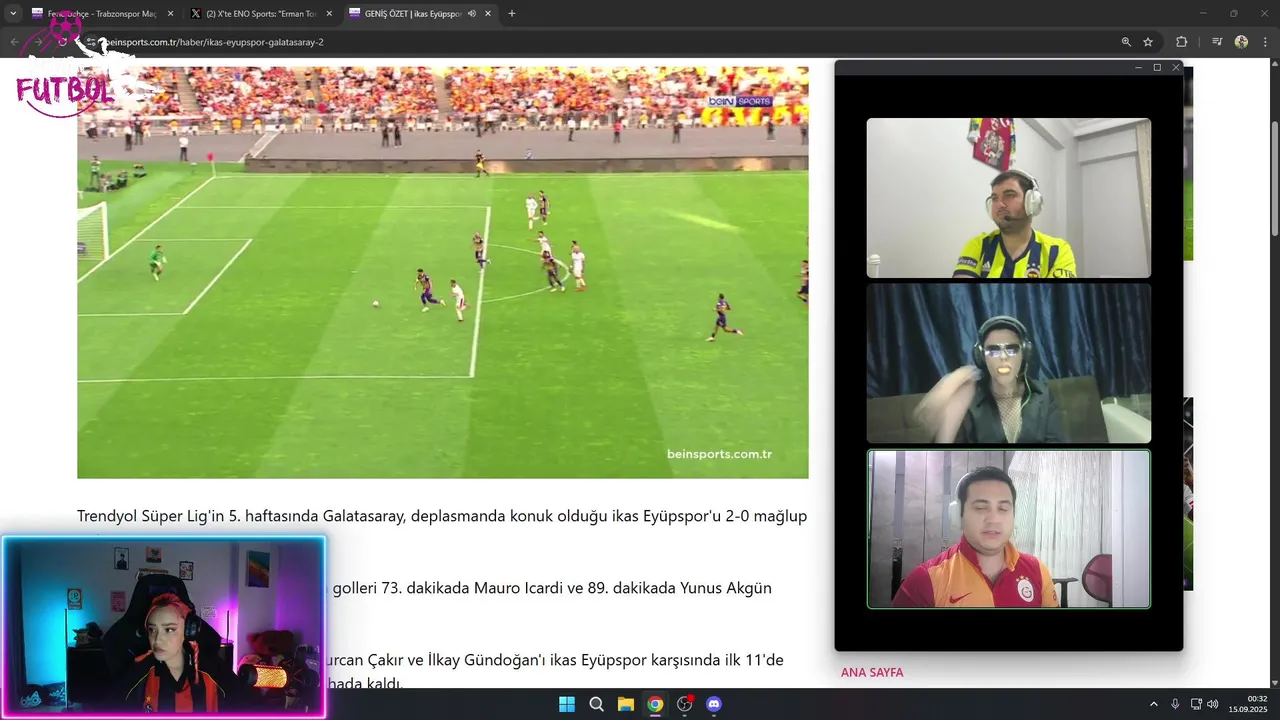1280x720 pixels.
Task: Open the network tray icon
Action: 1197,704
